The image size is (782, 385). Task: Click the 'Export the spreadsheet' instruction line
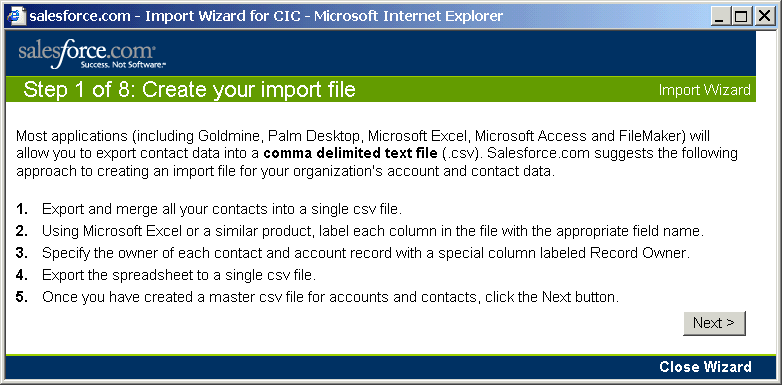179,275
